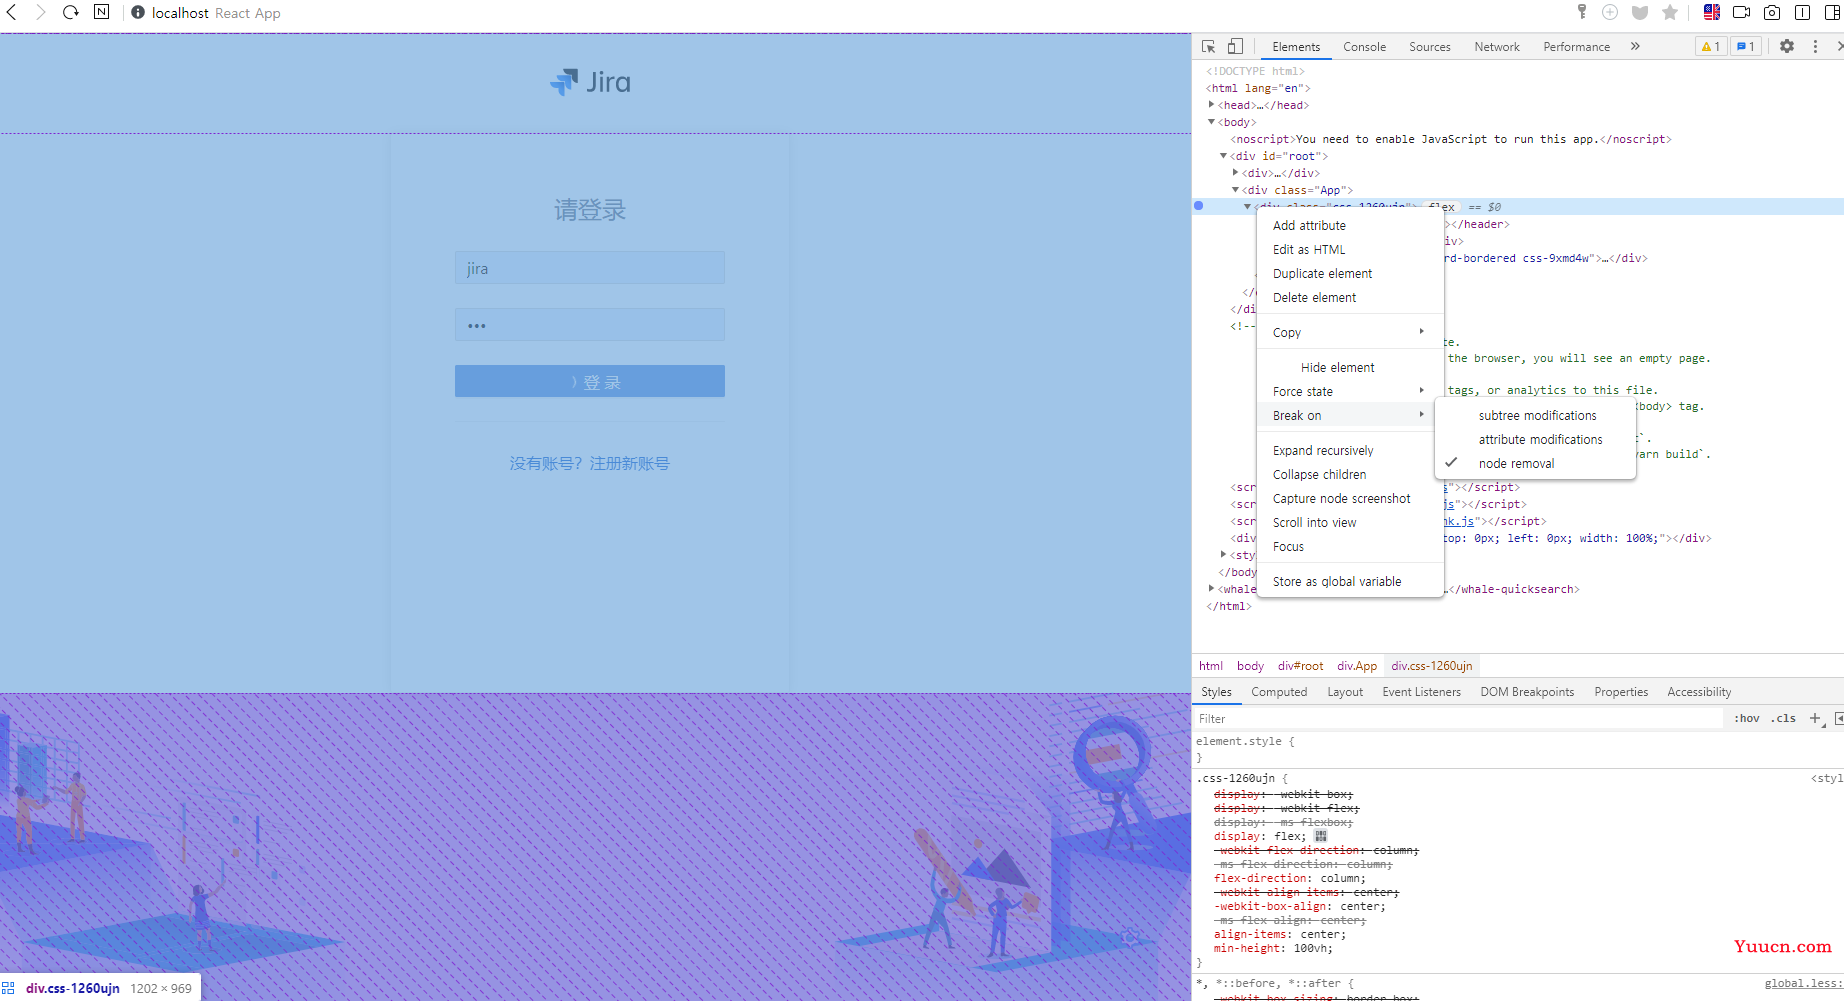The height and width of the screenshot is (1001, 1844).
Task: Switch to the Console tab
Action: pos(1364,47)
